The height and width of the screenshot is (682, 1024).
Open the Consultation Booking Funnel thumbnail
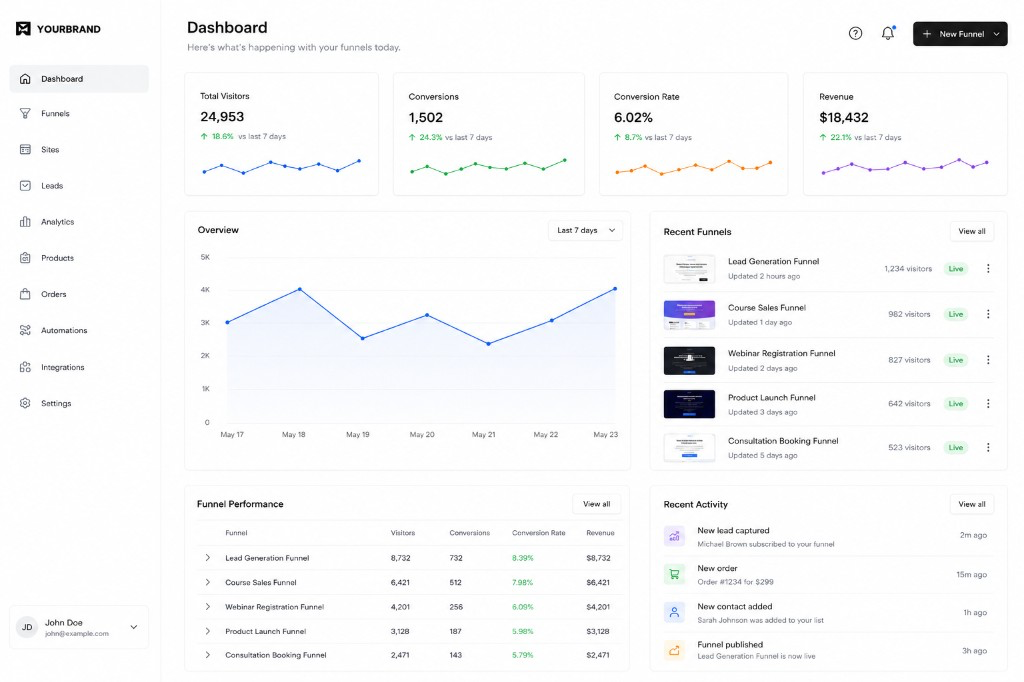point(689,448)
